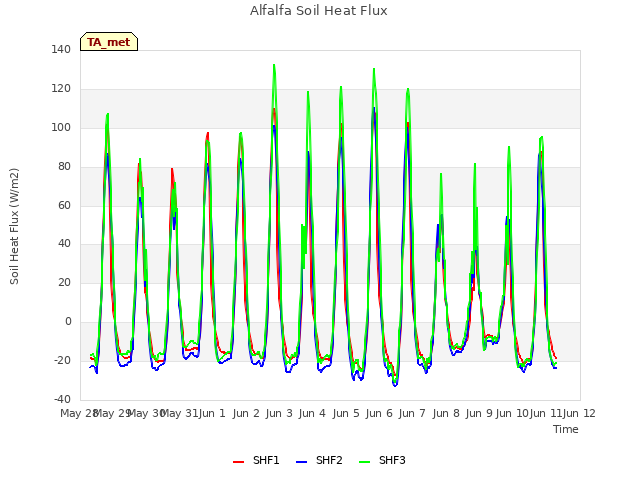Click the y-axis label Soil Heat Flux (W/m2)
This screenshot has height=480, width=640.
coord(14,226)
